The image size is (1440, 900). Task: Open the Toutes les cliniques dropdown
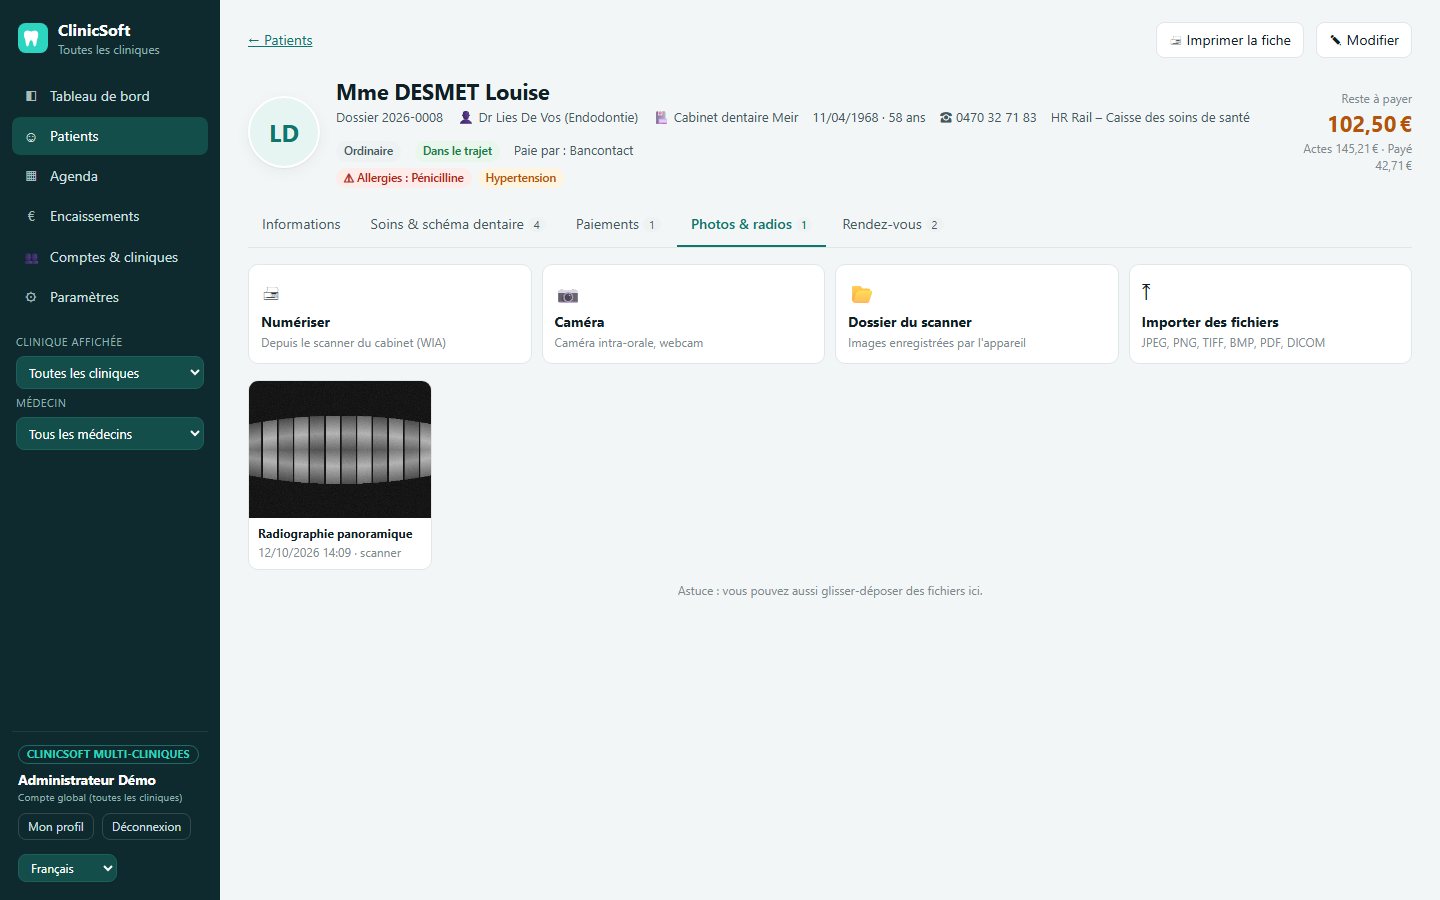[x=110, y=373]
